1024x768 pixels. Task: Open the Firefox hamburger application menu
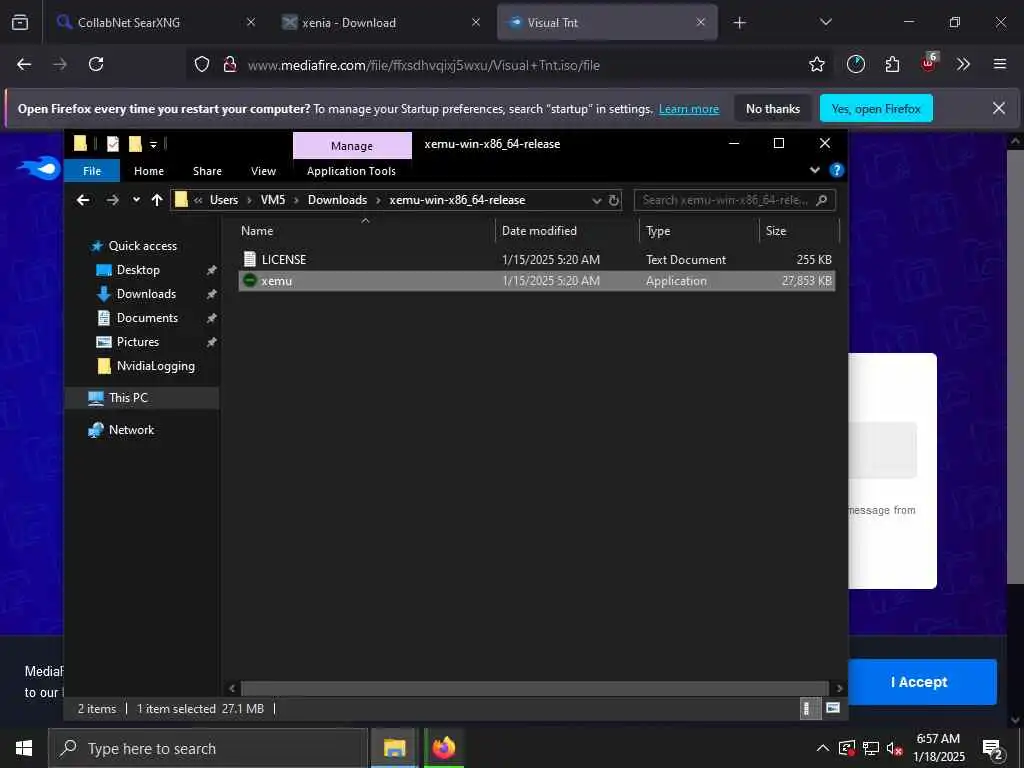(999, 64)
